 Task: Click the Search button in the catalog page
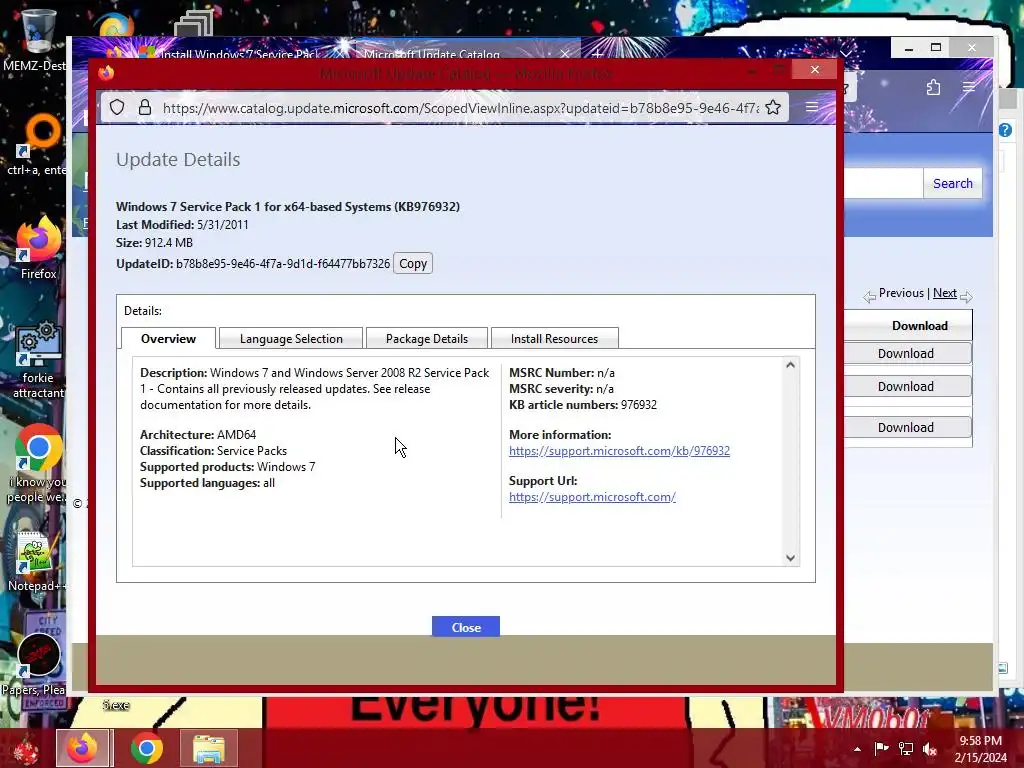(x=952, y=184)
